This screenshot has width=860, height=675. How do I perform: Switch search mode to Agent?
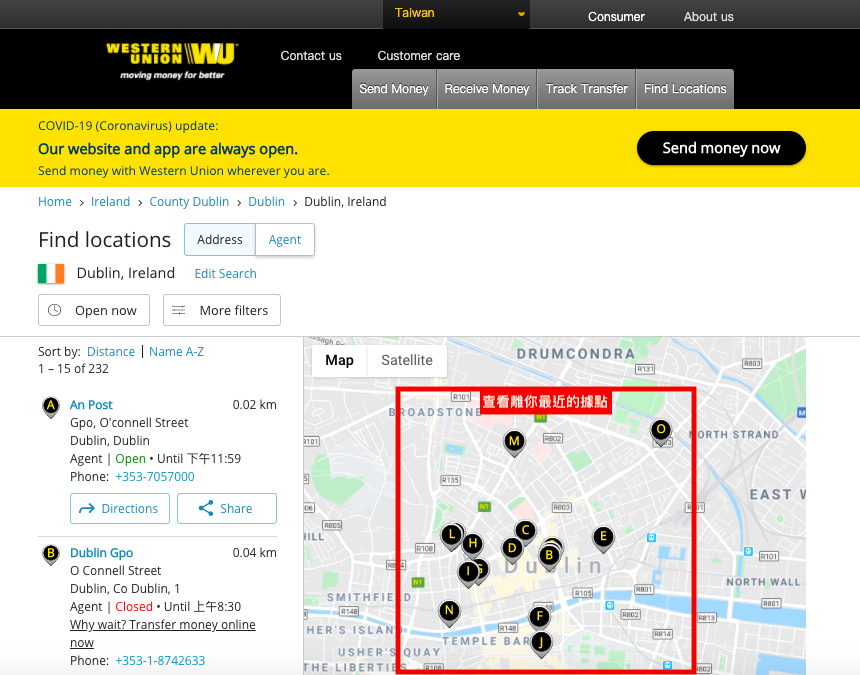285,240
